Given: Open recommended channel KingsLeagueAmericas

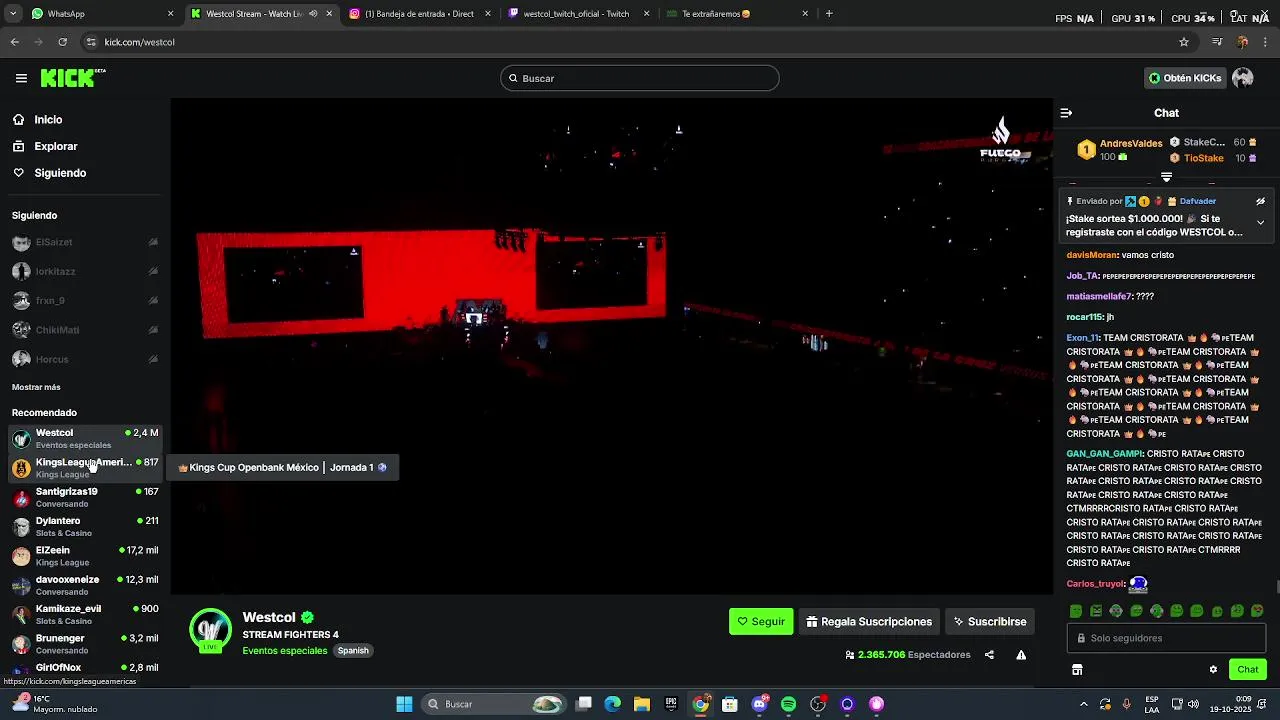Looking at the screenshot, I should [x=85, y=468].
